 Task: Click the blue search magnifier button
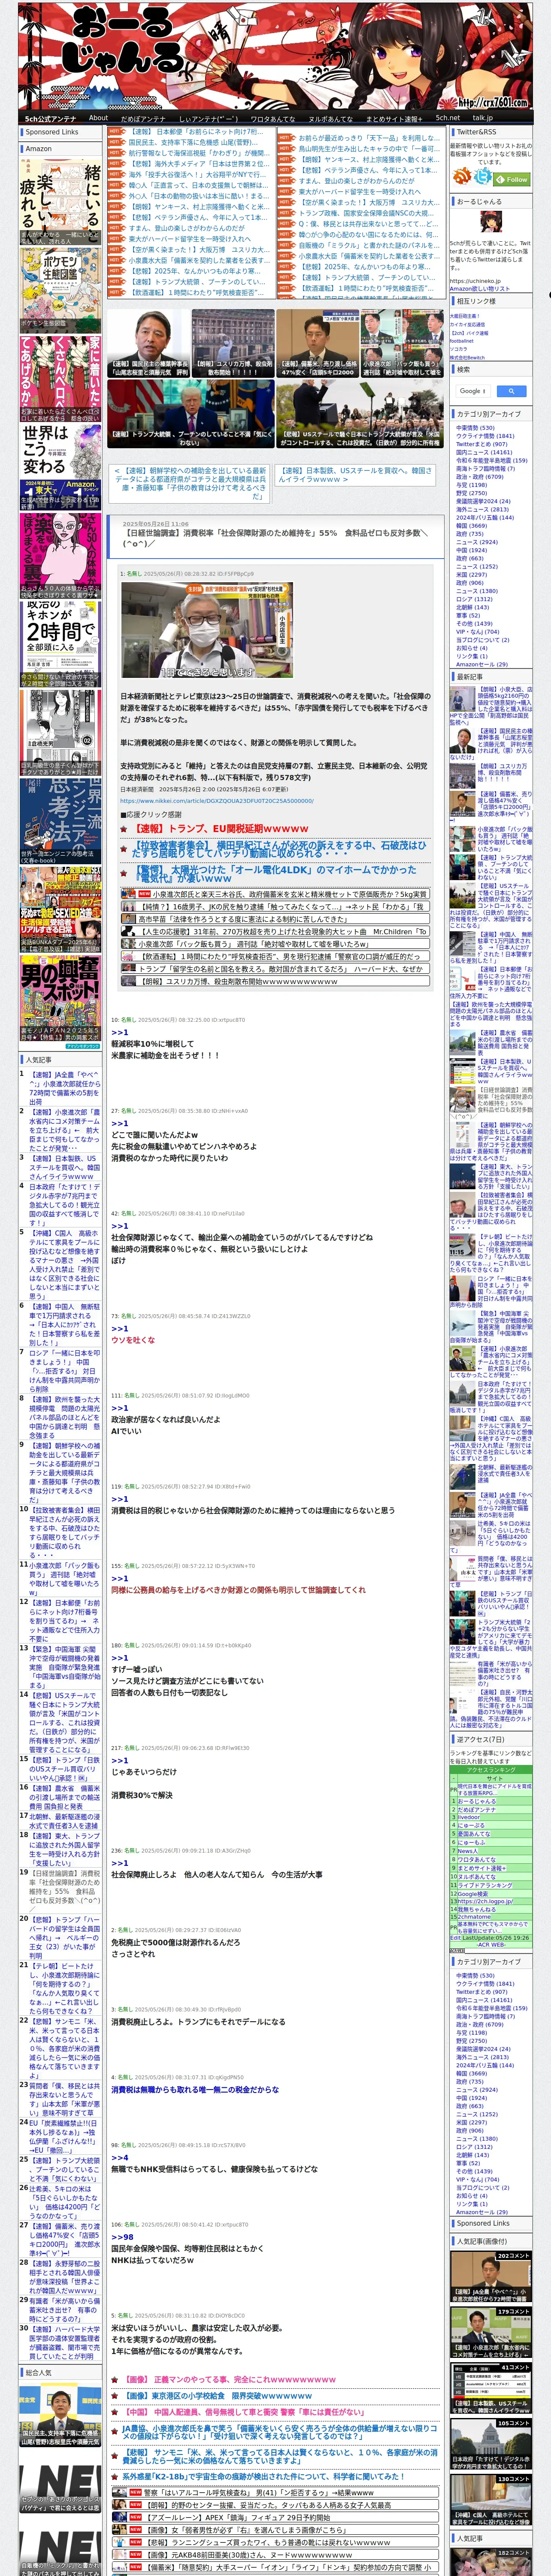511,391
